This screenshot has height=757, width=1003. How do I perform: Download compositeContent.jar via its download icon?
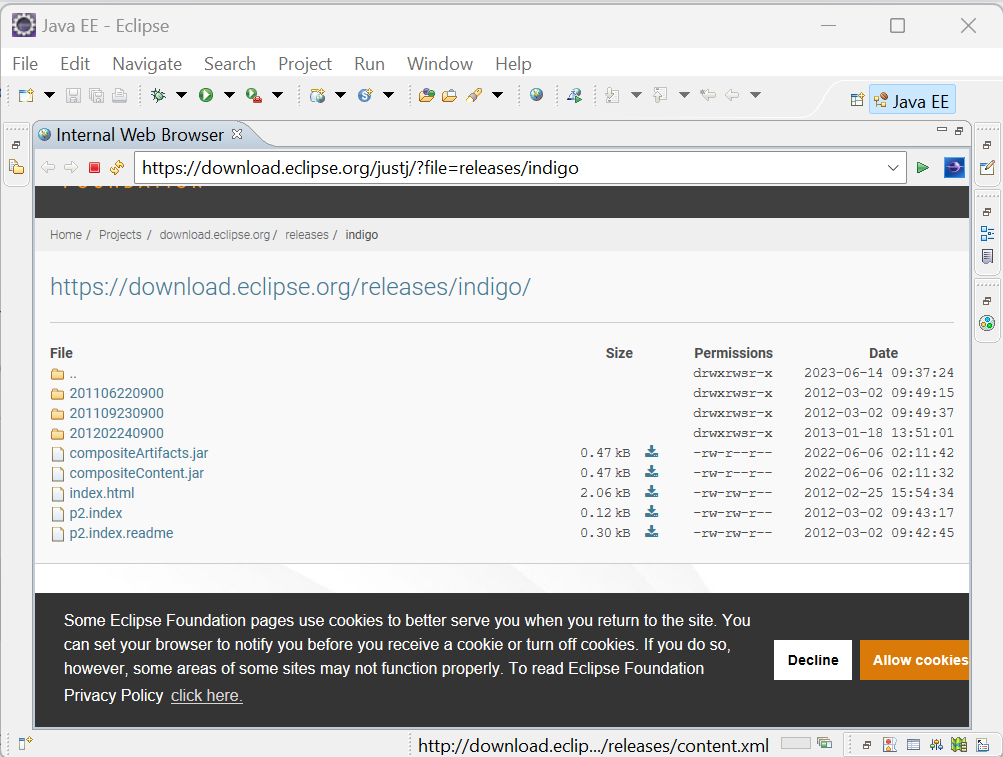pos(651,472)
